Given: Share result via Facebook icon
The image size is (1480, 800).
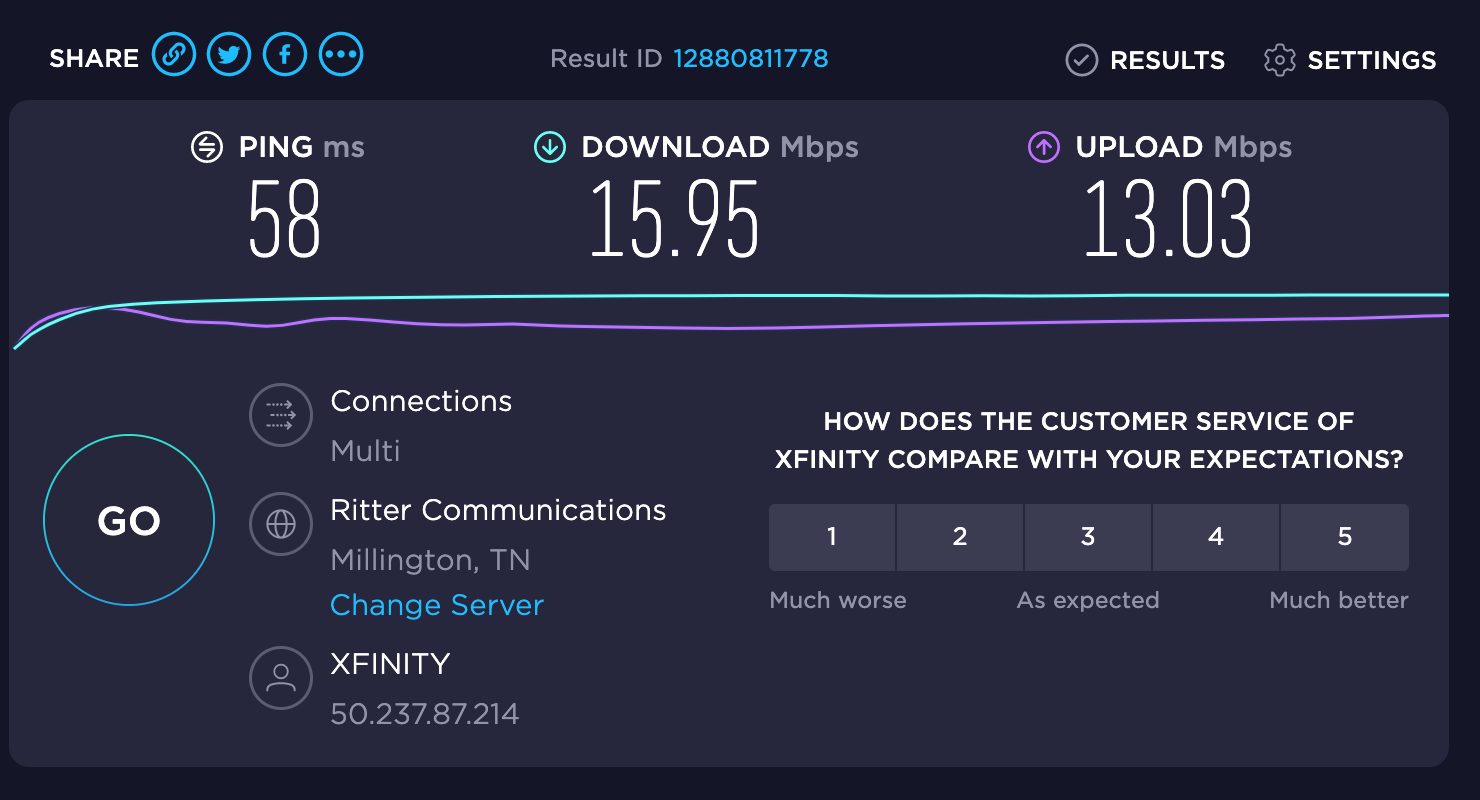Looking at the screenshot, I should pyautogui.click(x=284, y=54).
